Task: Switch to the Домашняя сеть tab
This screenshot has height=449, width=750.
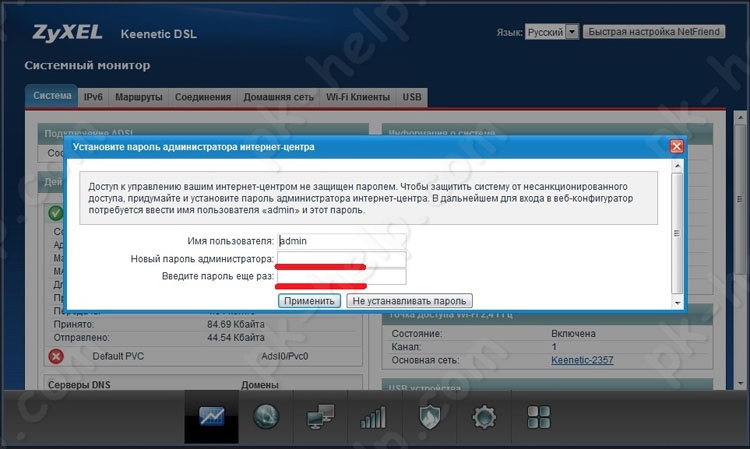Action: tap(278, 97)
